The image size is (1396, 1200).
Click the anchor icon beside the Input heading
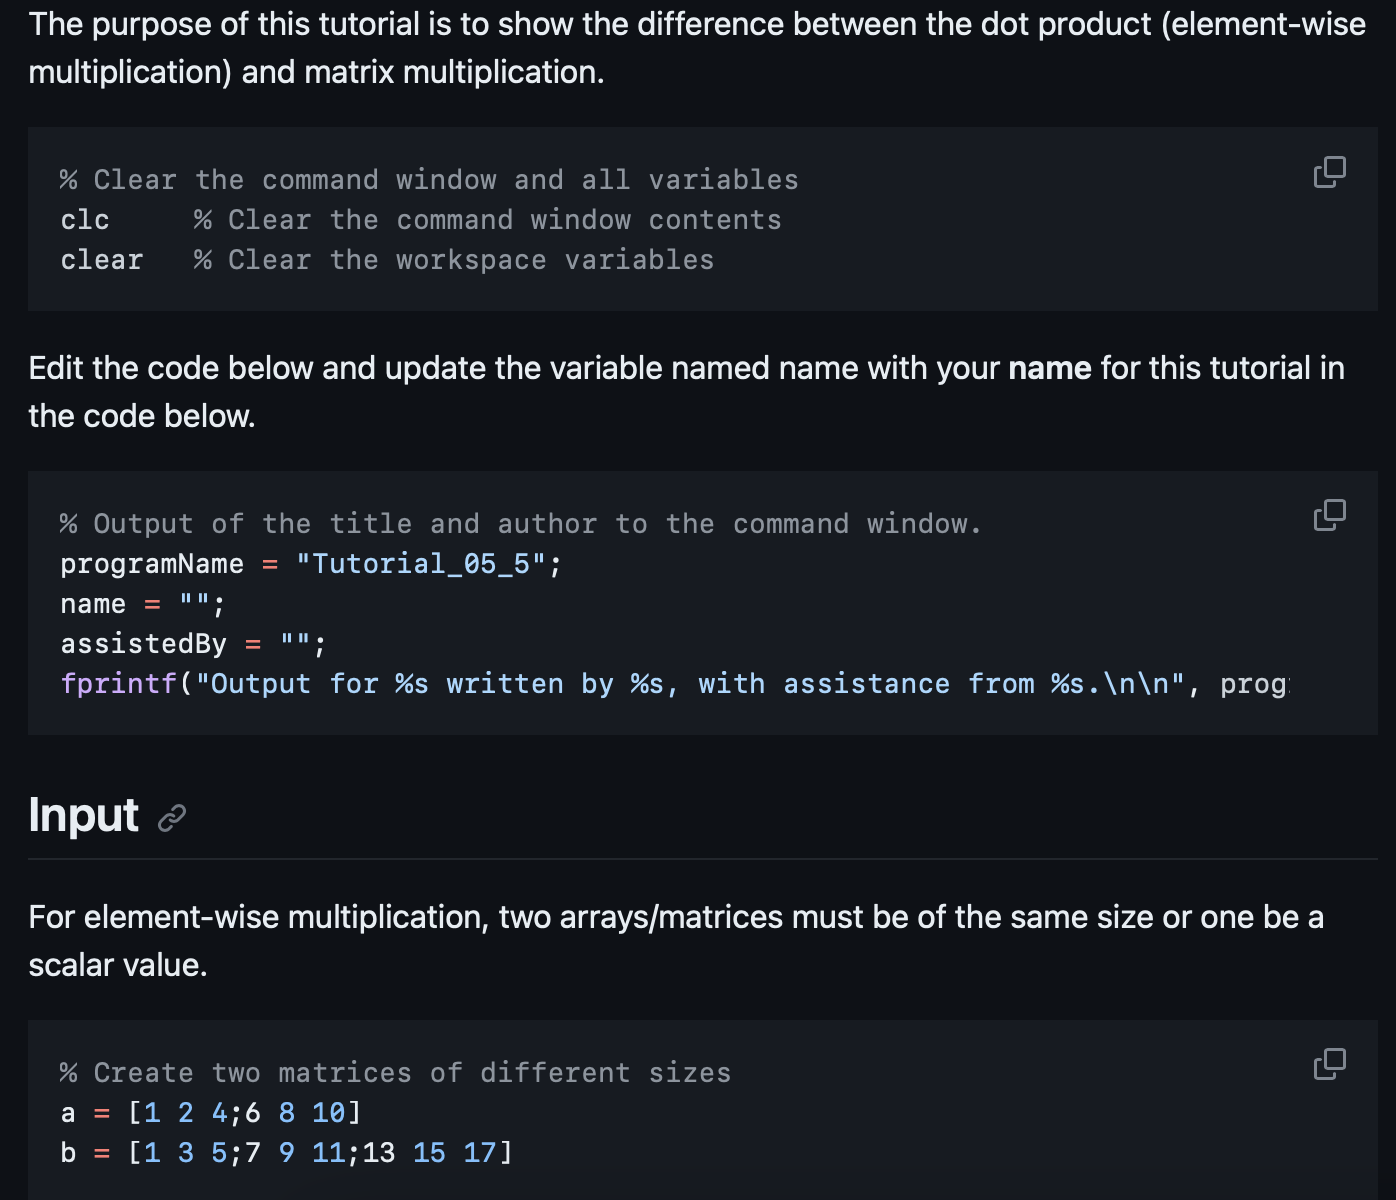click(172, 818)
